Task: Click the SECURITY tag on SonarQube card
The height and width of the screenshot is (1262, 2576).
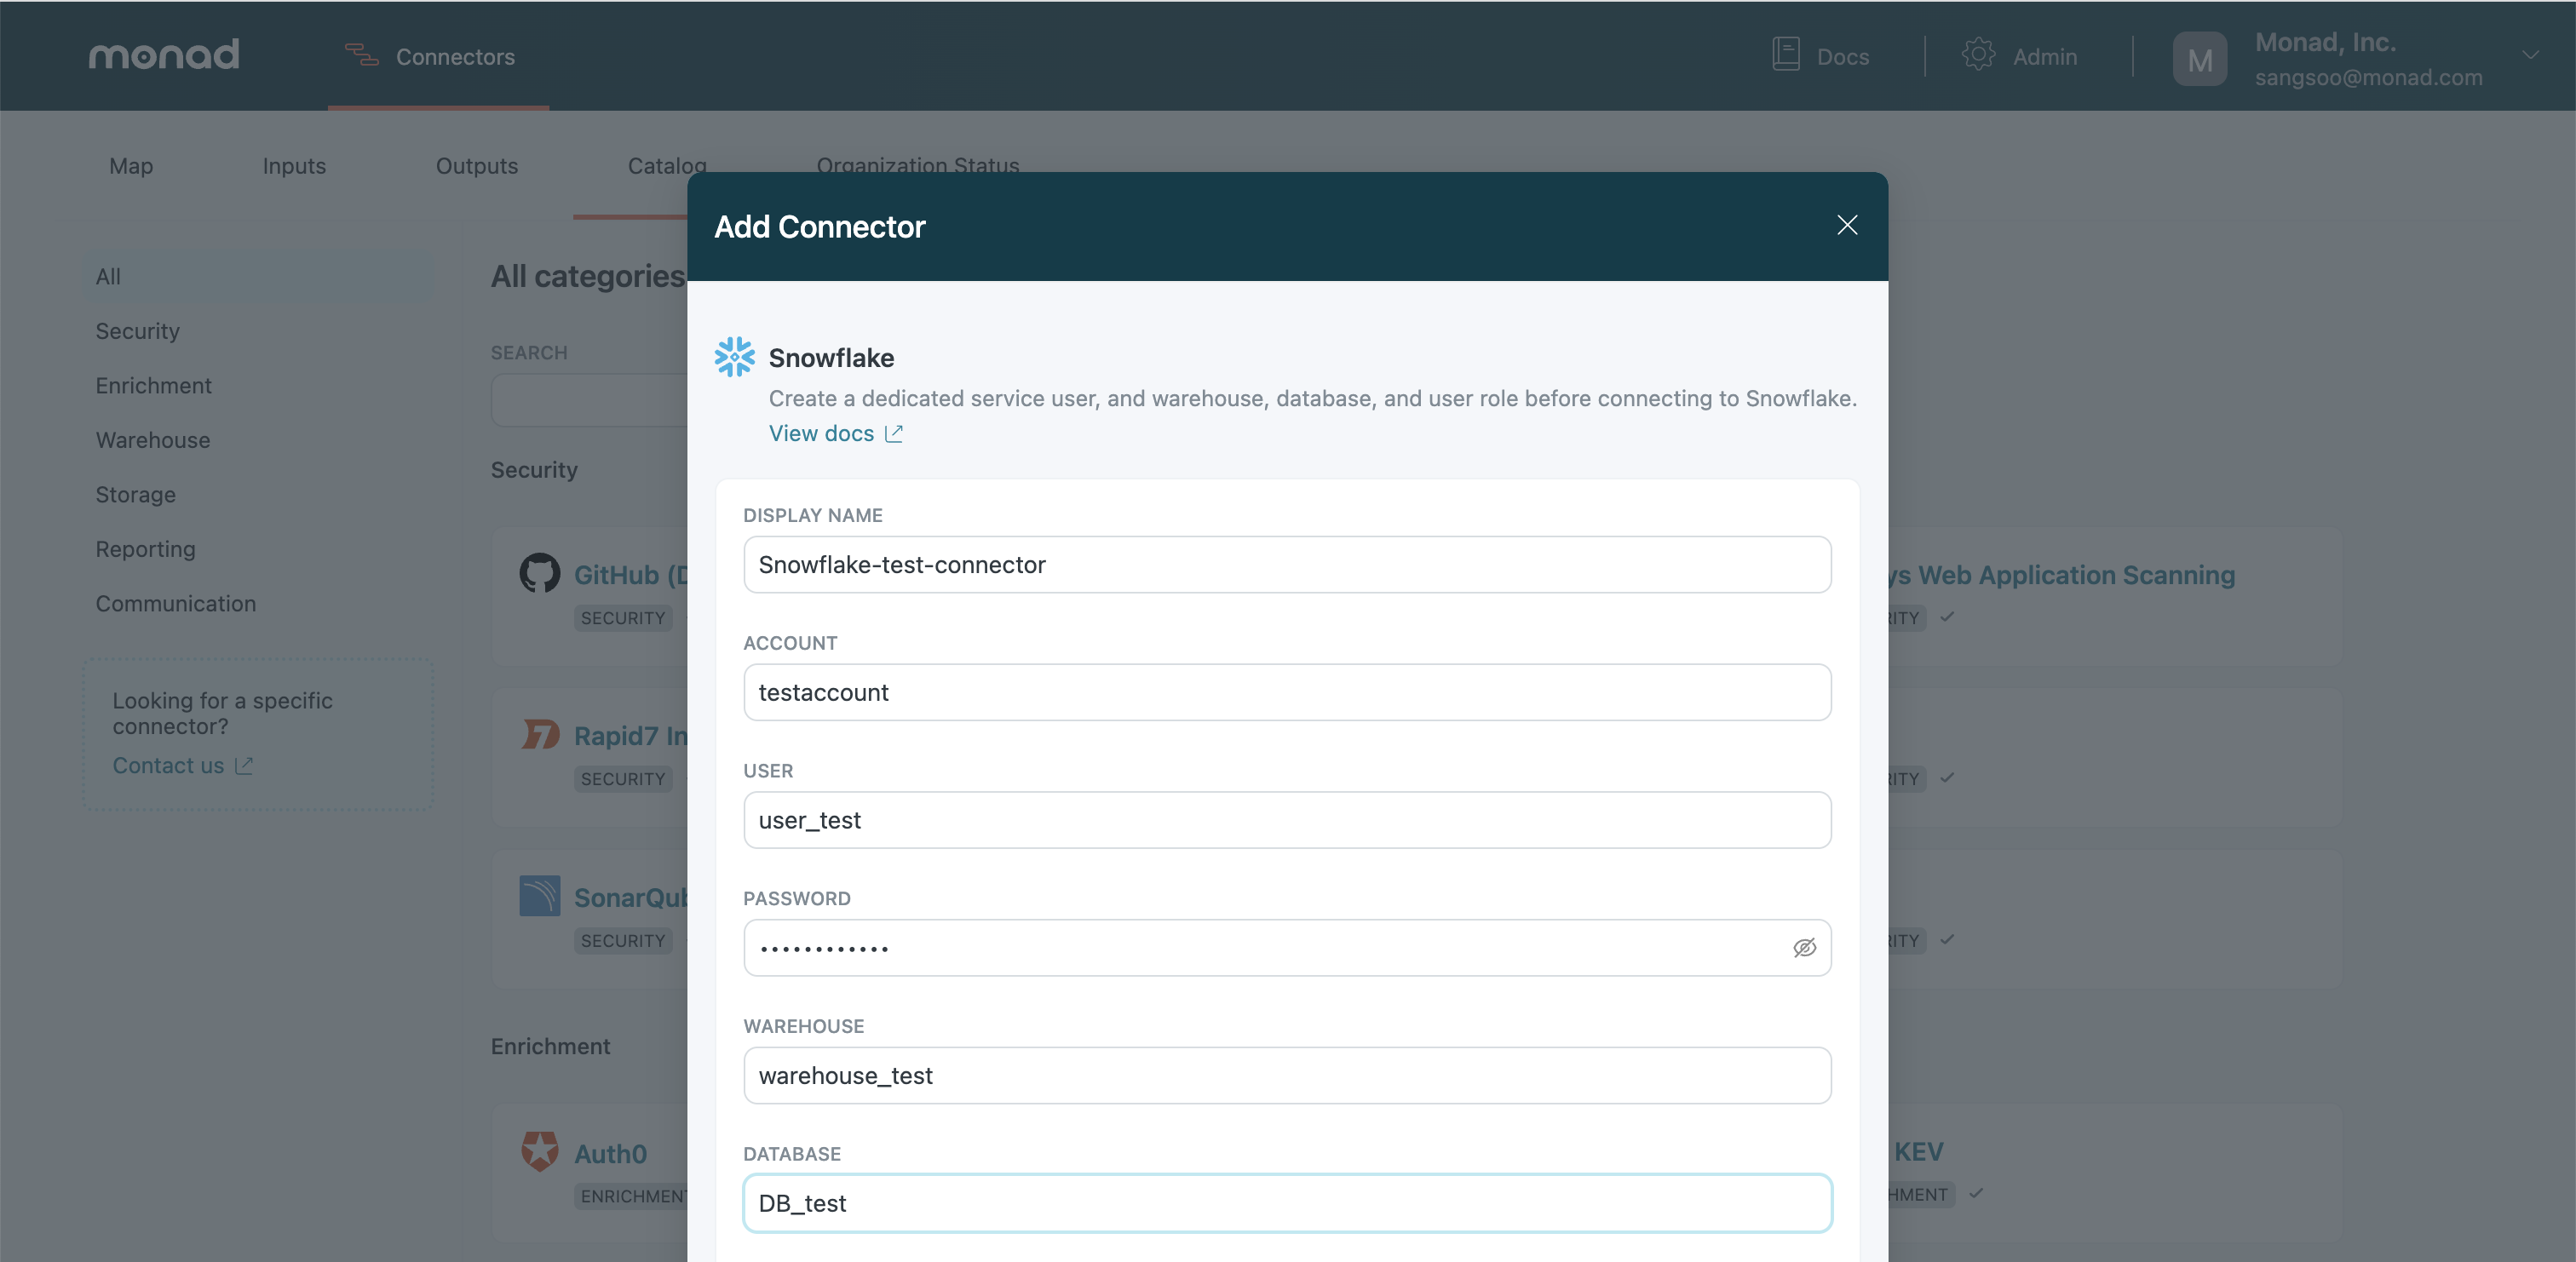Action: (623, 941)
